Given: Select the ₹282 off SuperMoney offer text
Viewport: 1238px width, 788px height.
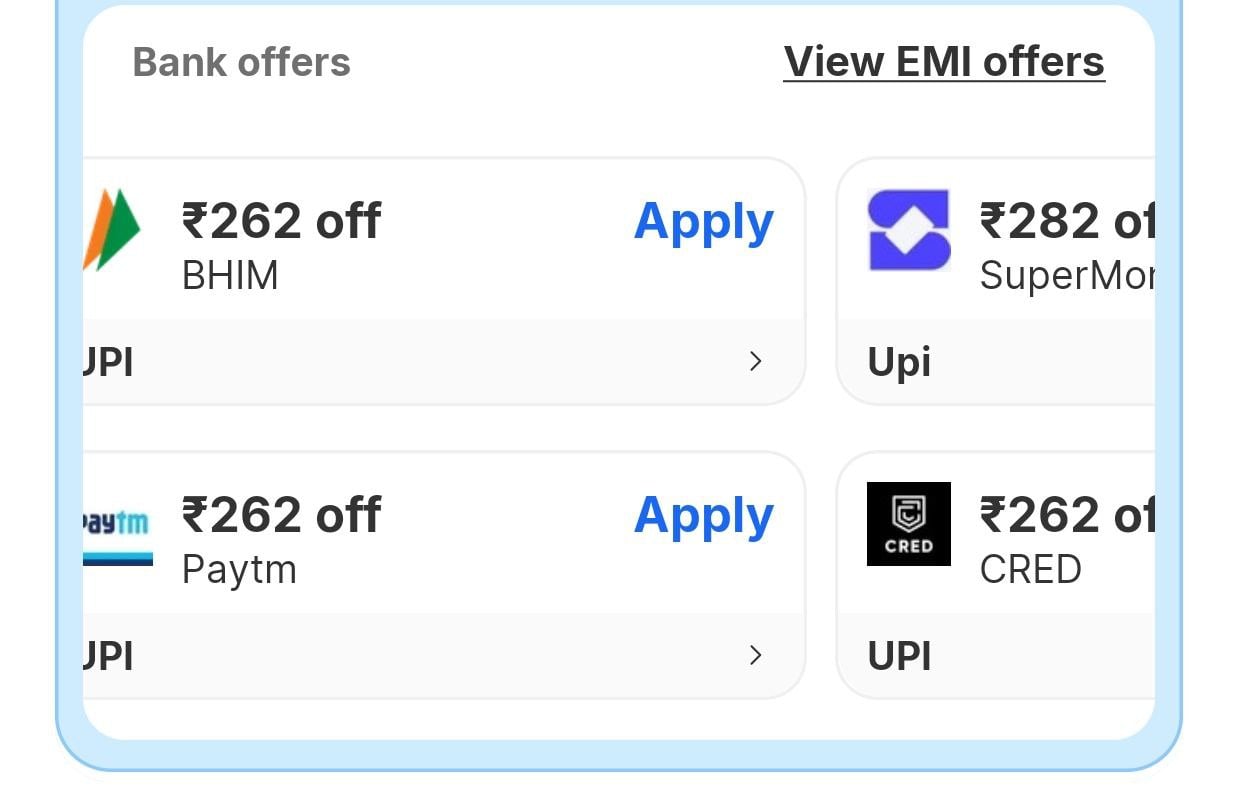Looking at the screenshot, I should [x=1066, y=221].
